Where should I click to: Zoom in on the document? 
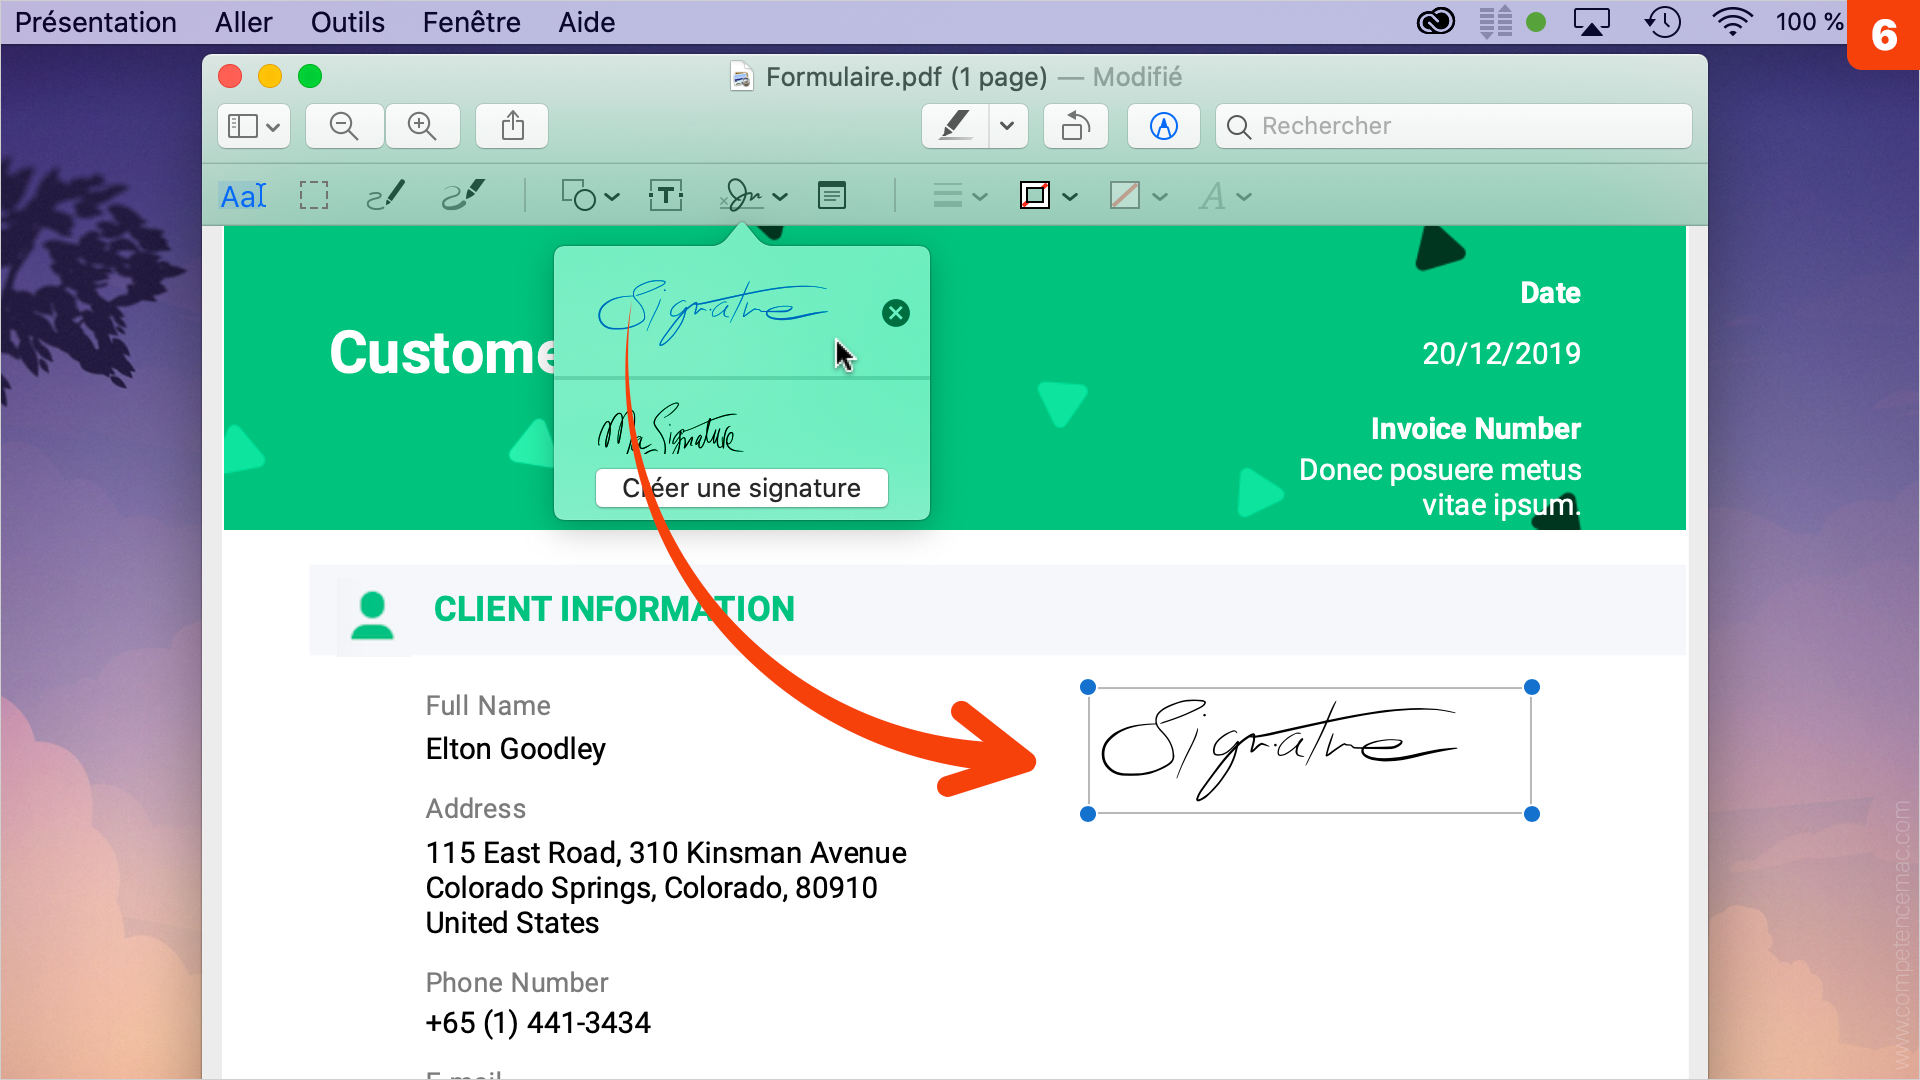click(x=422, y=126)
